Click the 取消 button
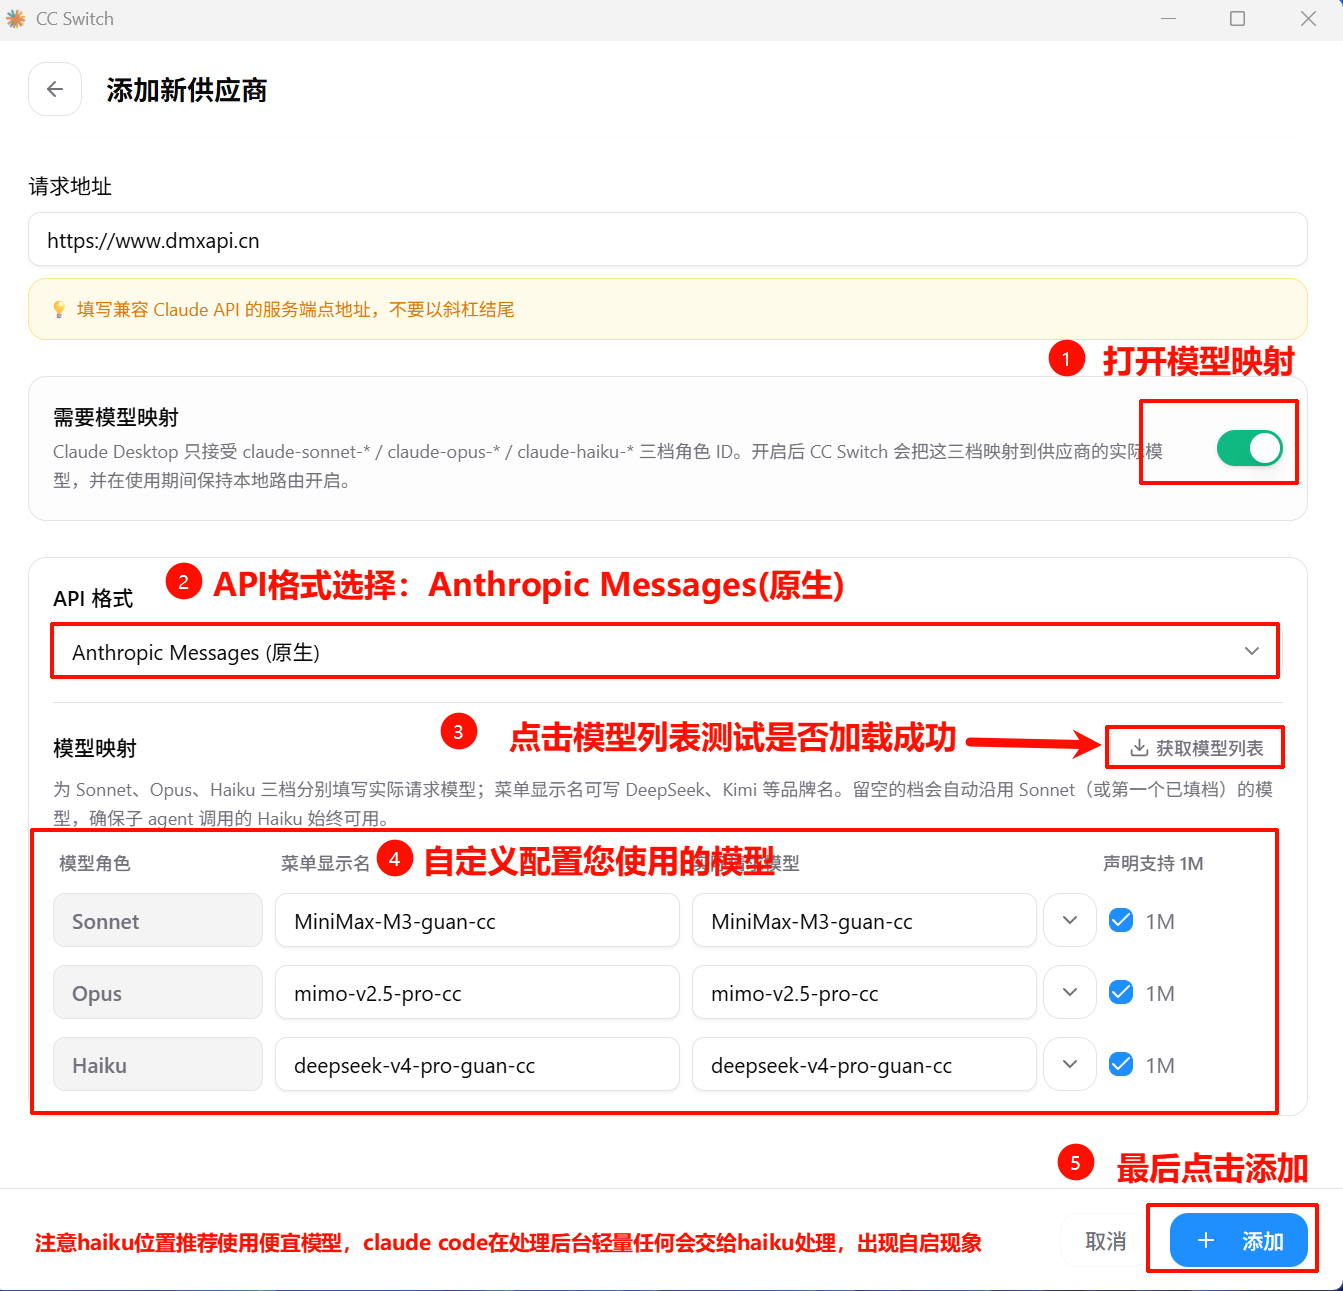1343x1291 pixels. click(x=1105, y=1241)
